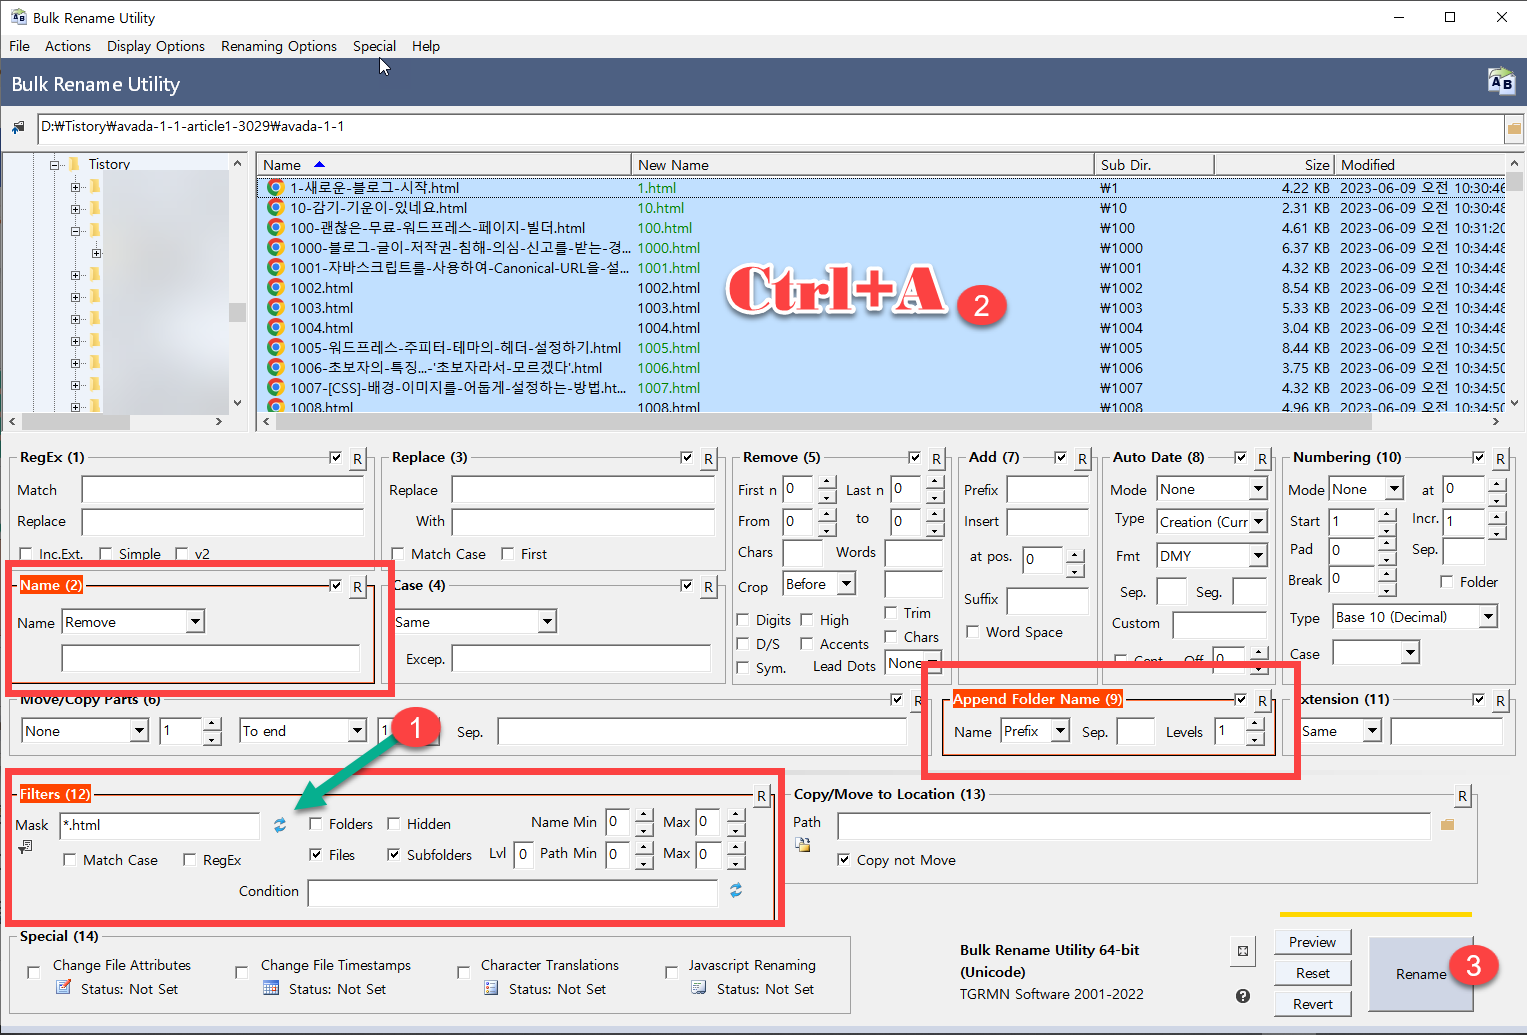Sort by the Sub Dir. column header
The image size is (1527, 1035).
click(x=1154, y=165)
